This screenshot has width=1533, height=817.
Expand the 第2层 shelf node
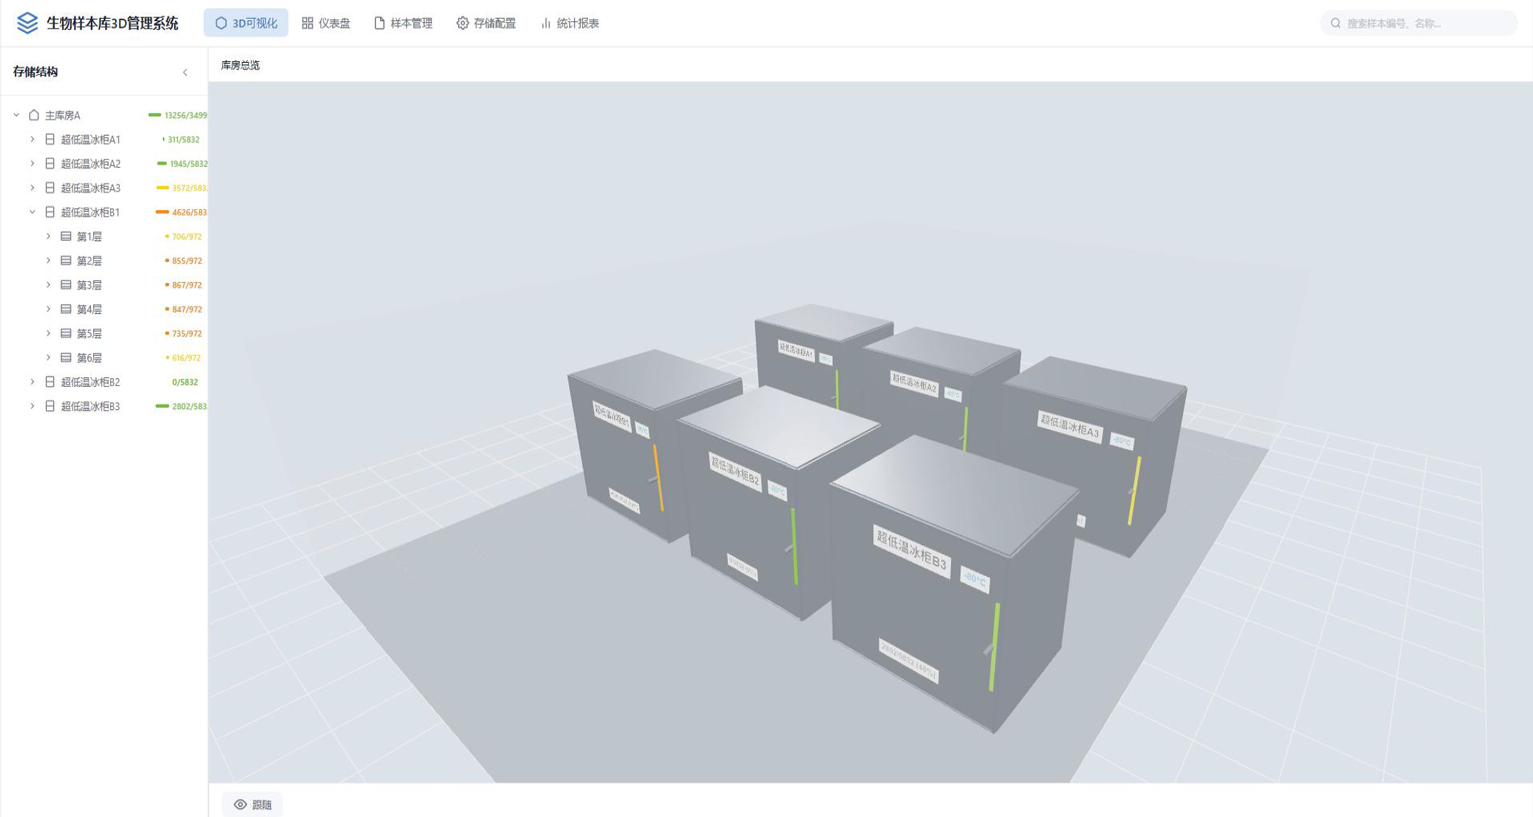tap(48, 261)
